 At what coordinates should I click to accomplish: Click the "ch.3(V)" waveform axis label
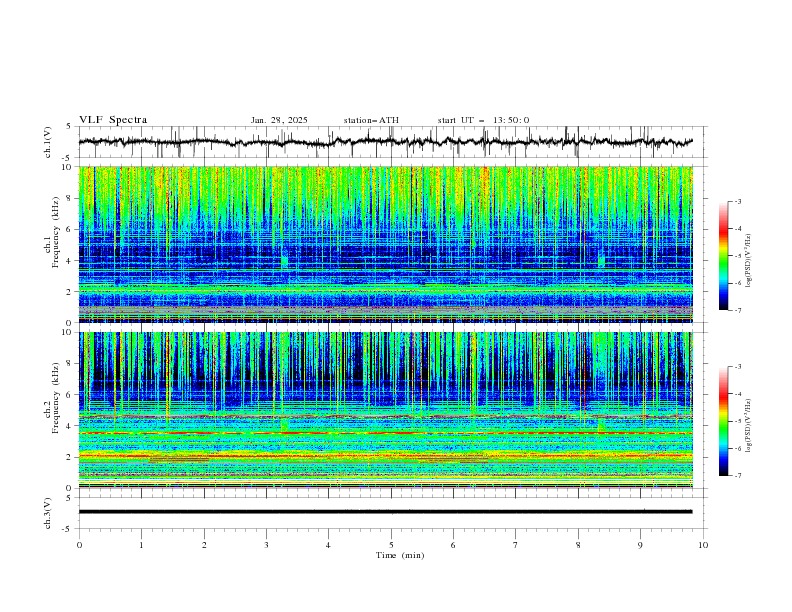pyautogui.click(x=48, y=513)
